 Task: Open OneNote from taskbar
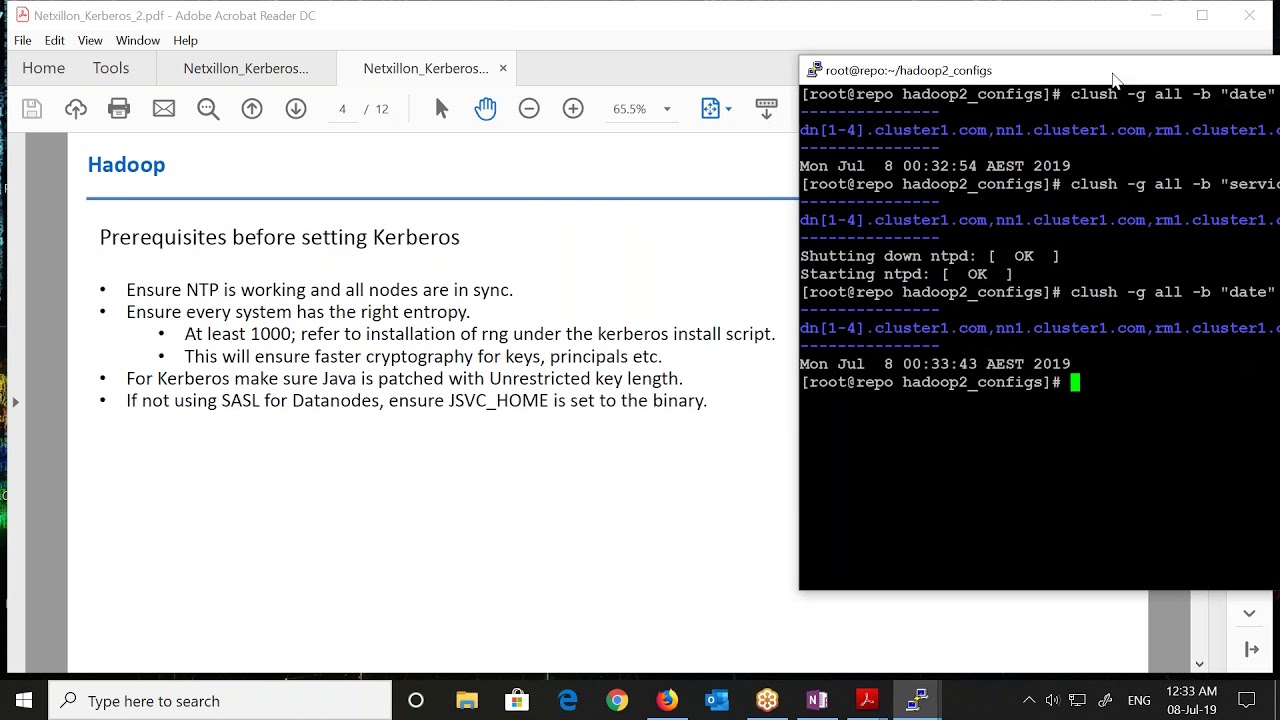coord(817,701)
